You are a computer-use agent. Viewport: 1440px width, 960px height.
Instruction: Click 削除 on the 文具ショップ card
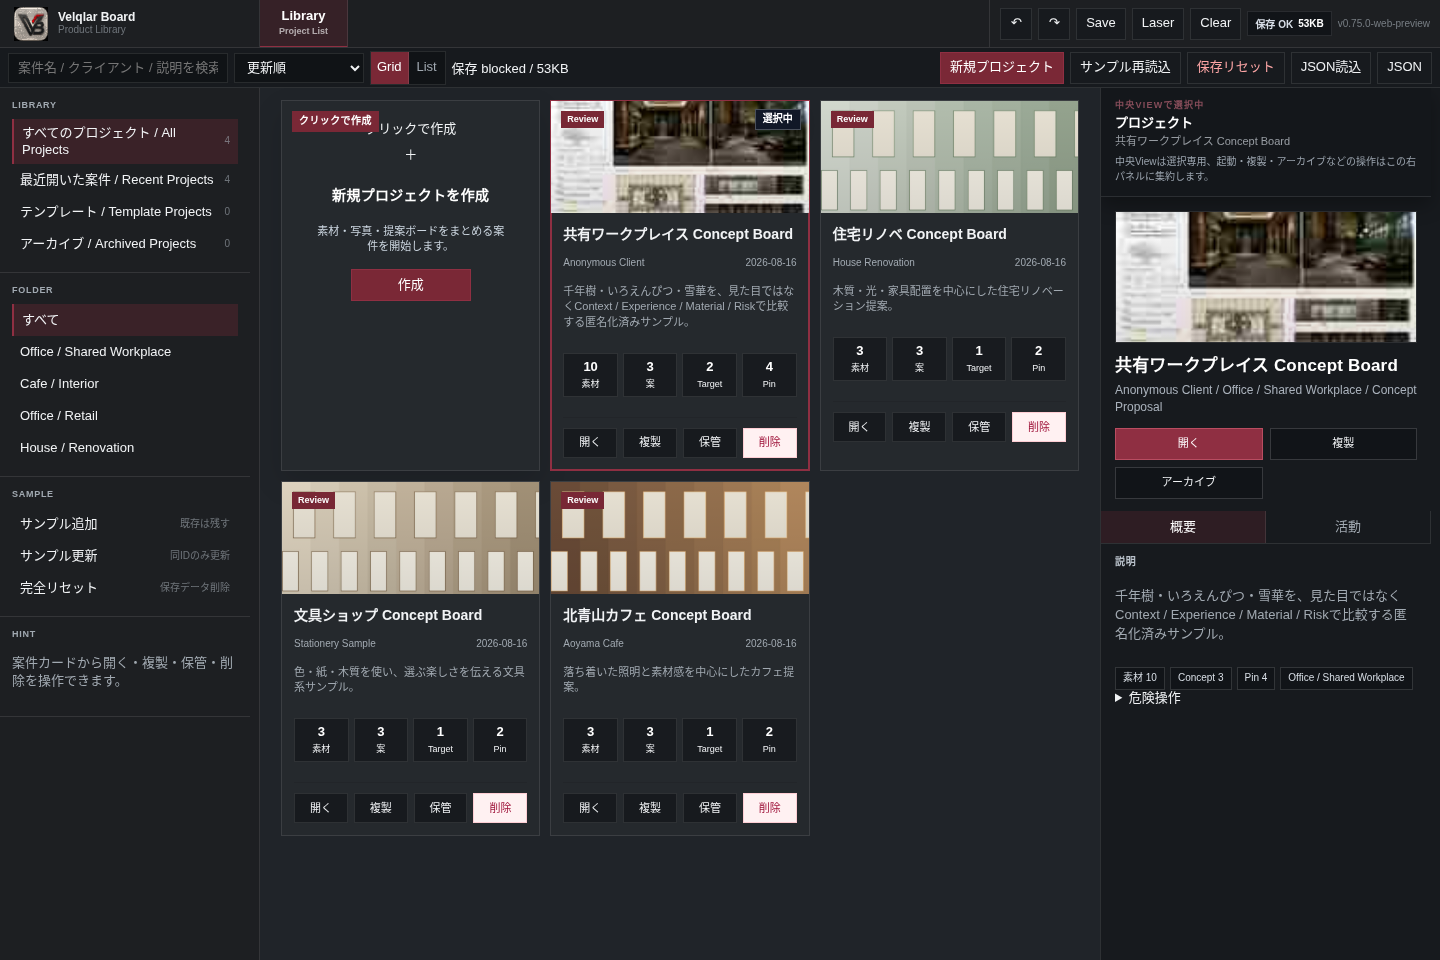[x=500, y=808]
